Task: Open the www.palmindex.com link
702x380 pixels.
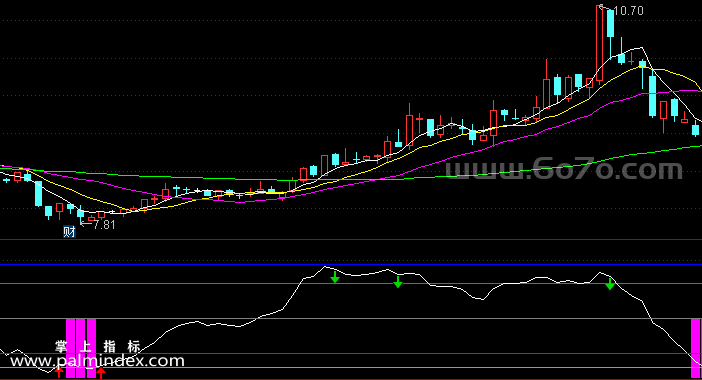Action: tap(97, 361)
